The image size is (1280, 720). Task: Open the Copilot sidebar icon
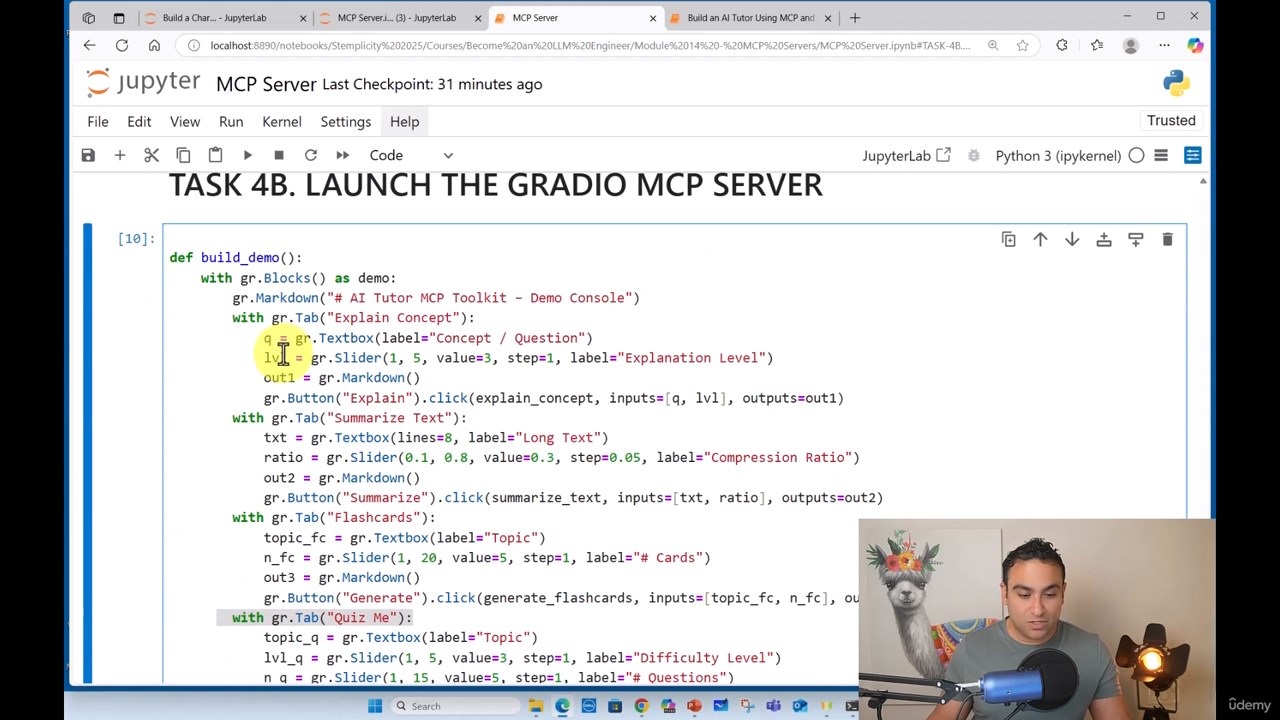click(1195, 45)
